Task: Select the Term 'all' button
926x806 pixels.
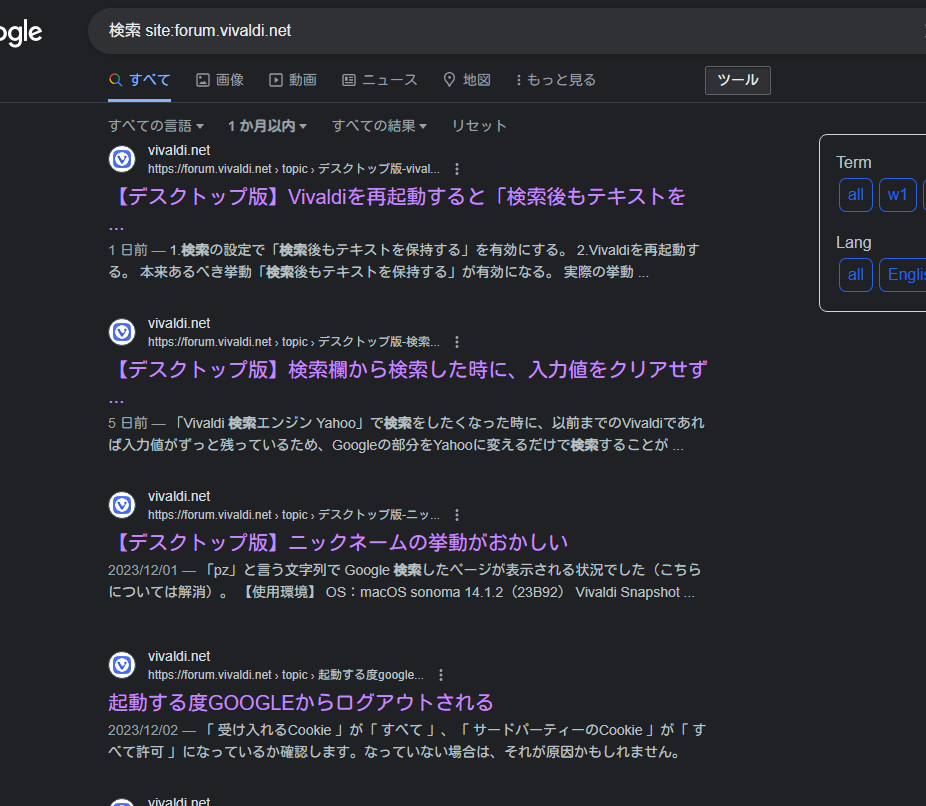Action: click(856, 195)
